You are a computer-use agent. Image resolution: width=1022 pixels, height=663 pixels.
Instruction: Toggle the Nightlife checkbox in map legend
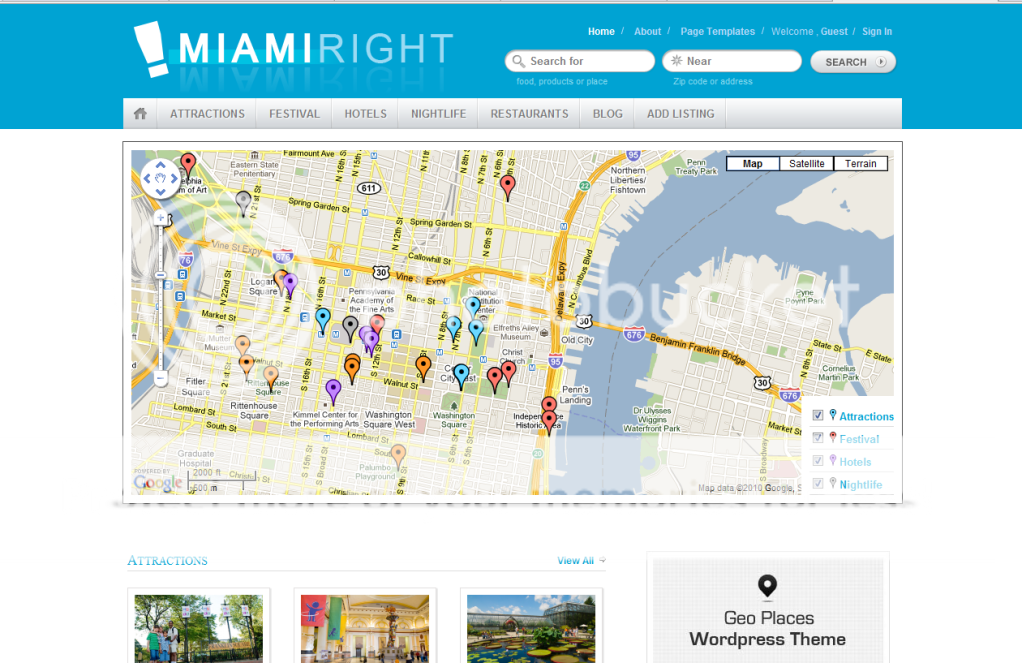click(818, 484)
